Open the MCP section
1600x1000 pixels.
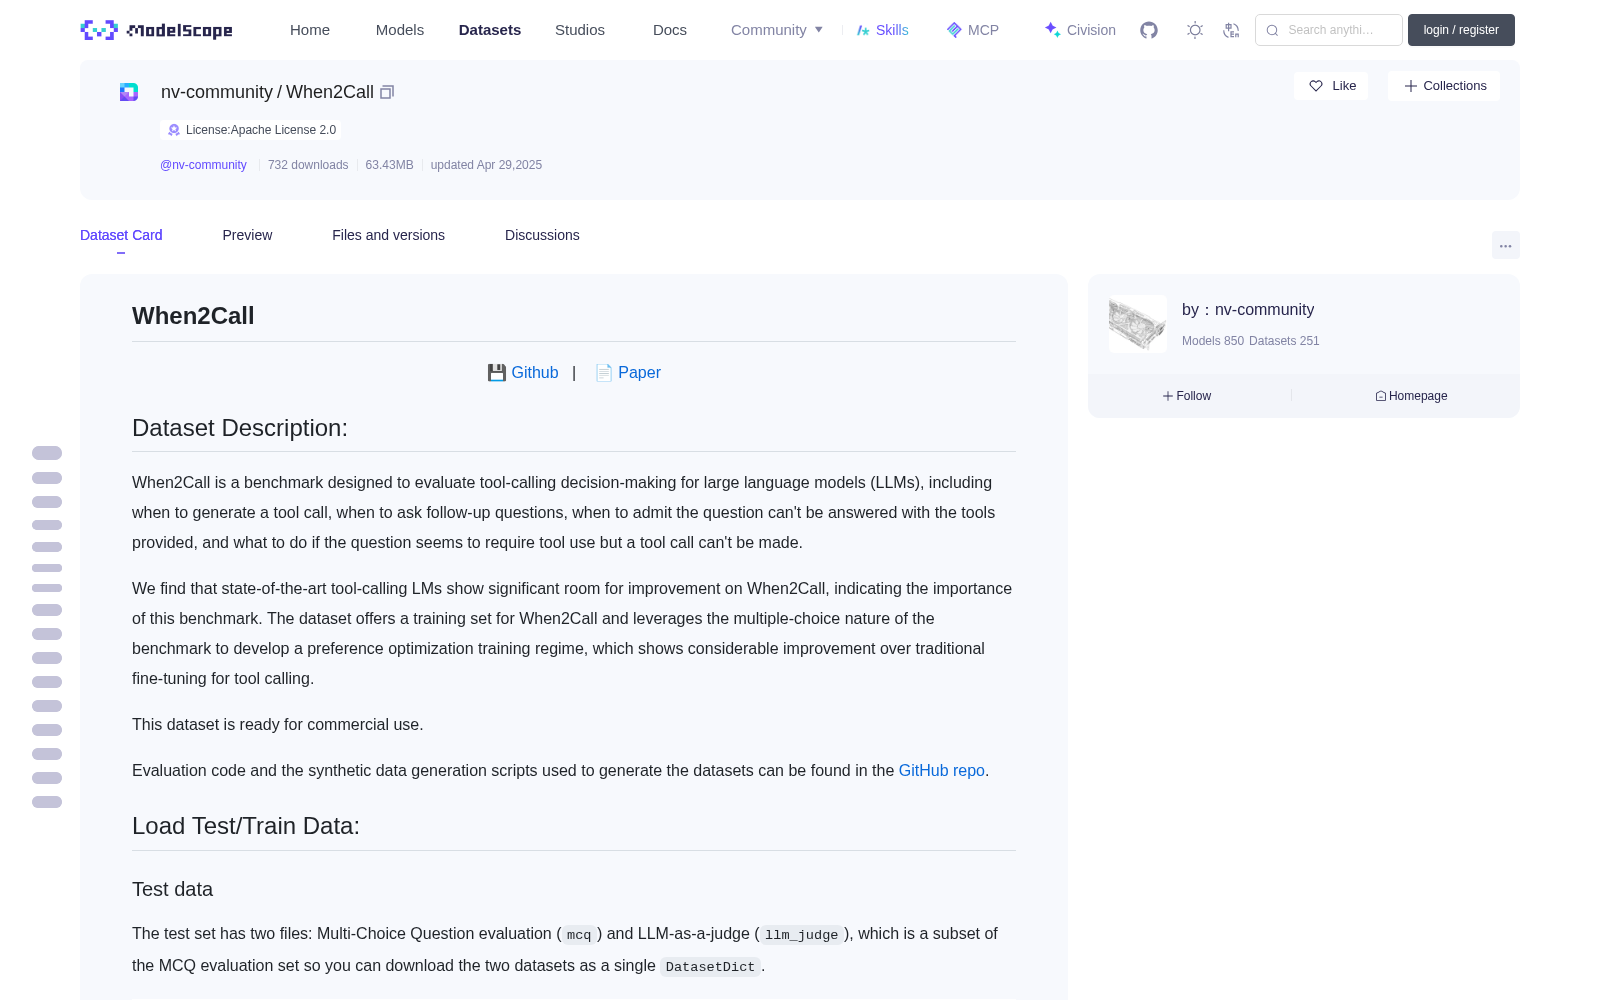pyautogui.click(x=972, y=30)
